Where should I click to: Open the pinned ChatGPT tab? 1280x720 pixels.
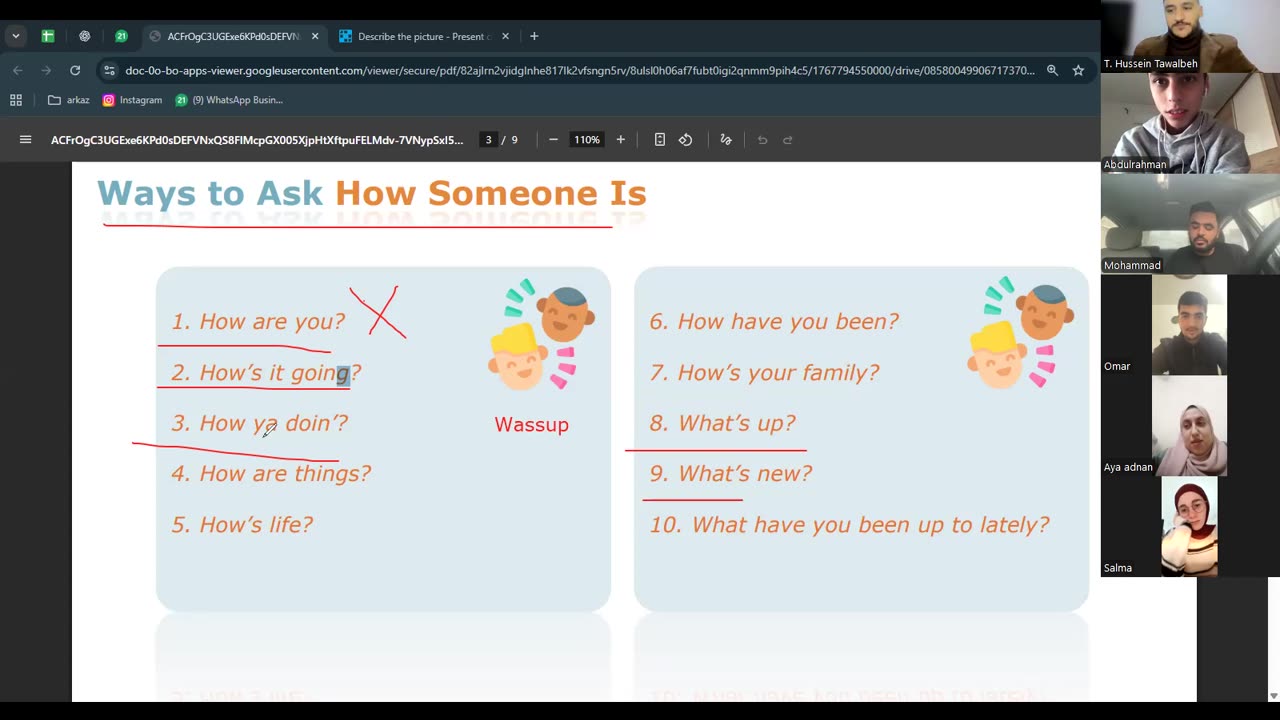click(84, 36)
